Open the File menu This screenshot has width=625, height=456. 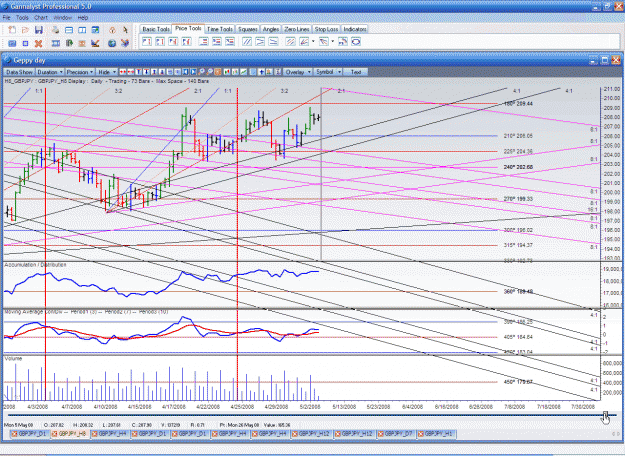pyautogui.click(x=6, y=18)
